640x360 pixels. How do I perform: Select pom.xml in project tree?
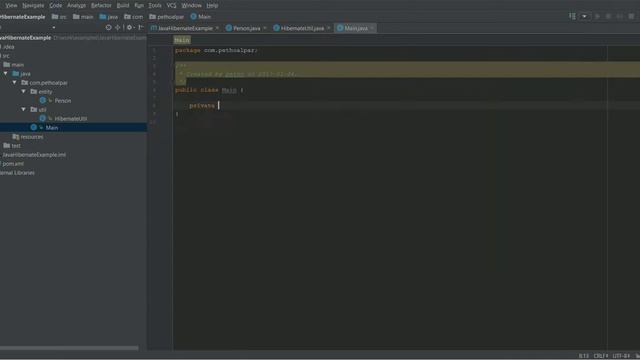pos(12,164)
